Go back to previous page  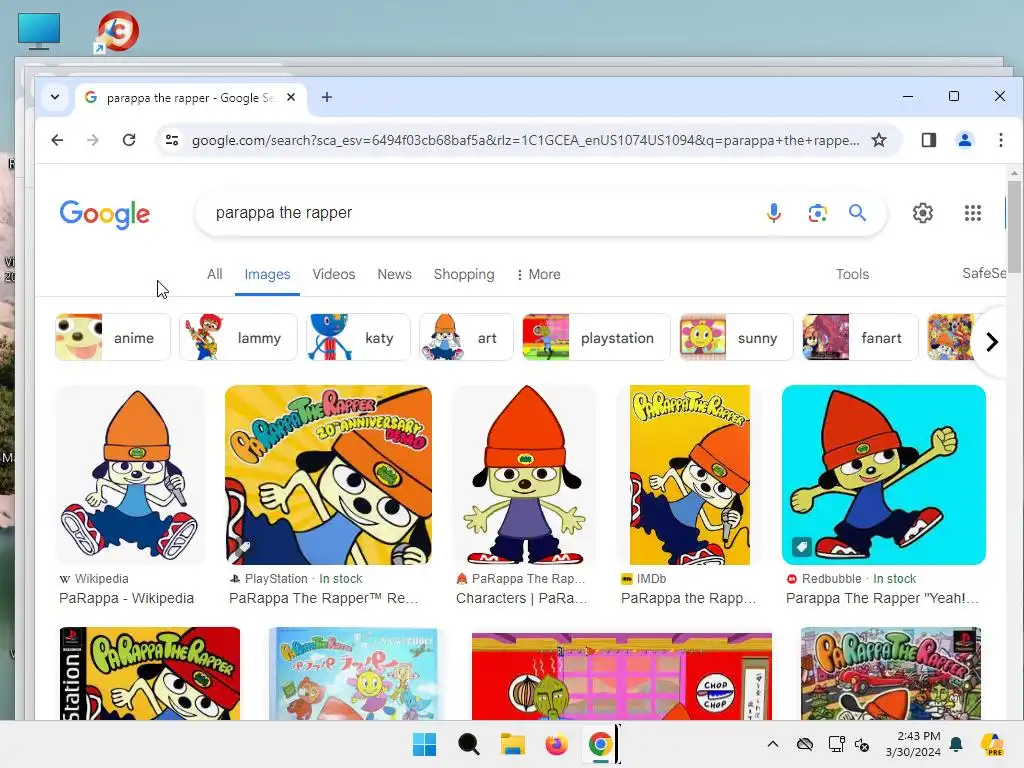[x=57, y=140]
